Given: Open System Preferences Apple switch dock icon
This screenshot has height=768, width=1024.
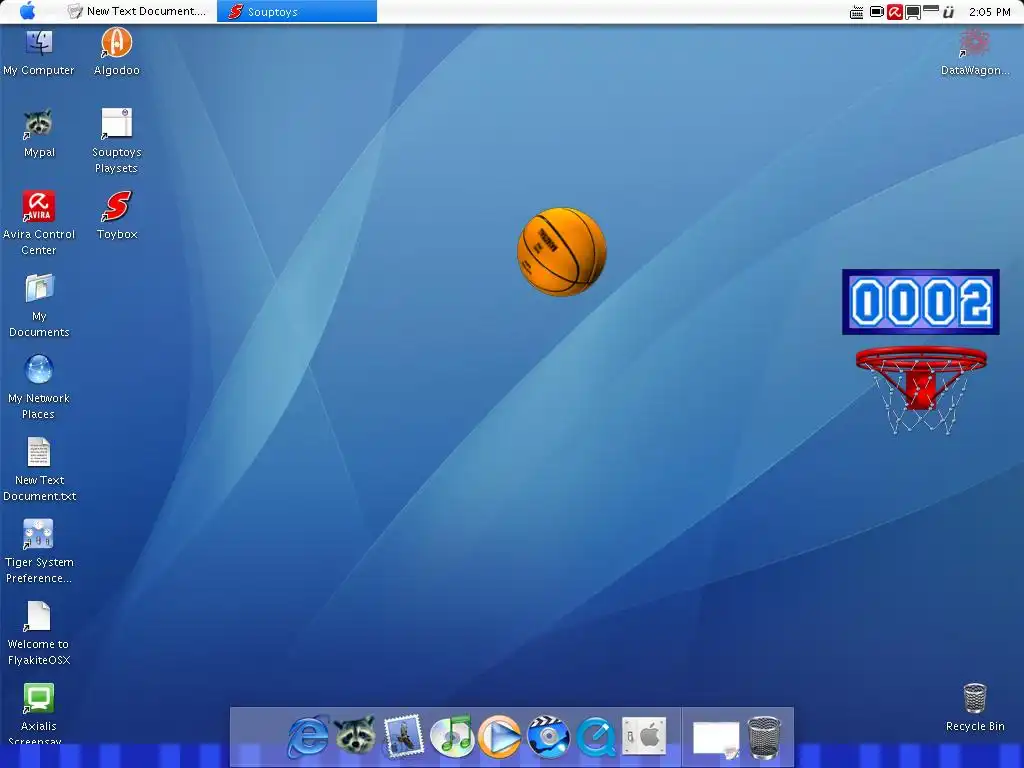Looking at the screenshot, I should pyautogui.click(x=644, y=736).
